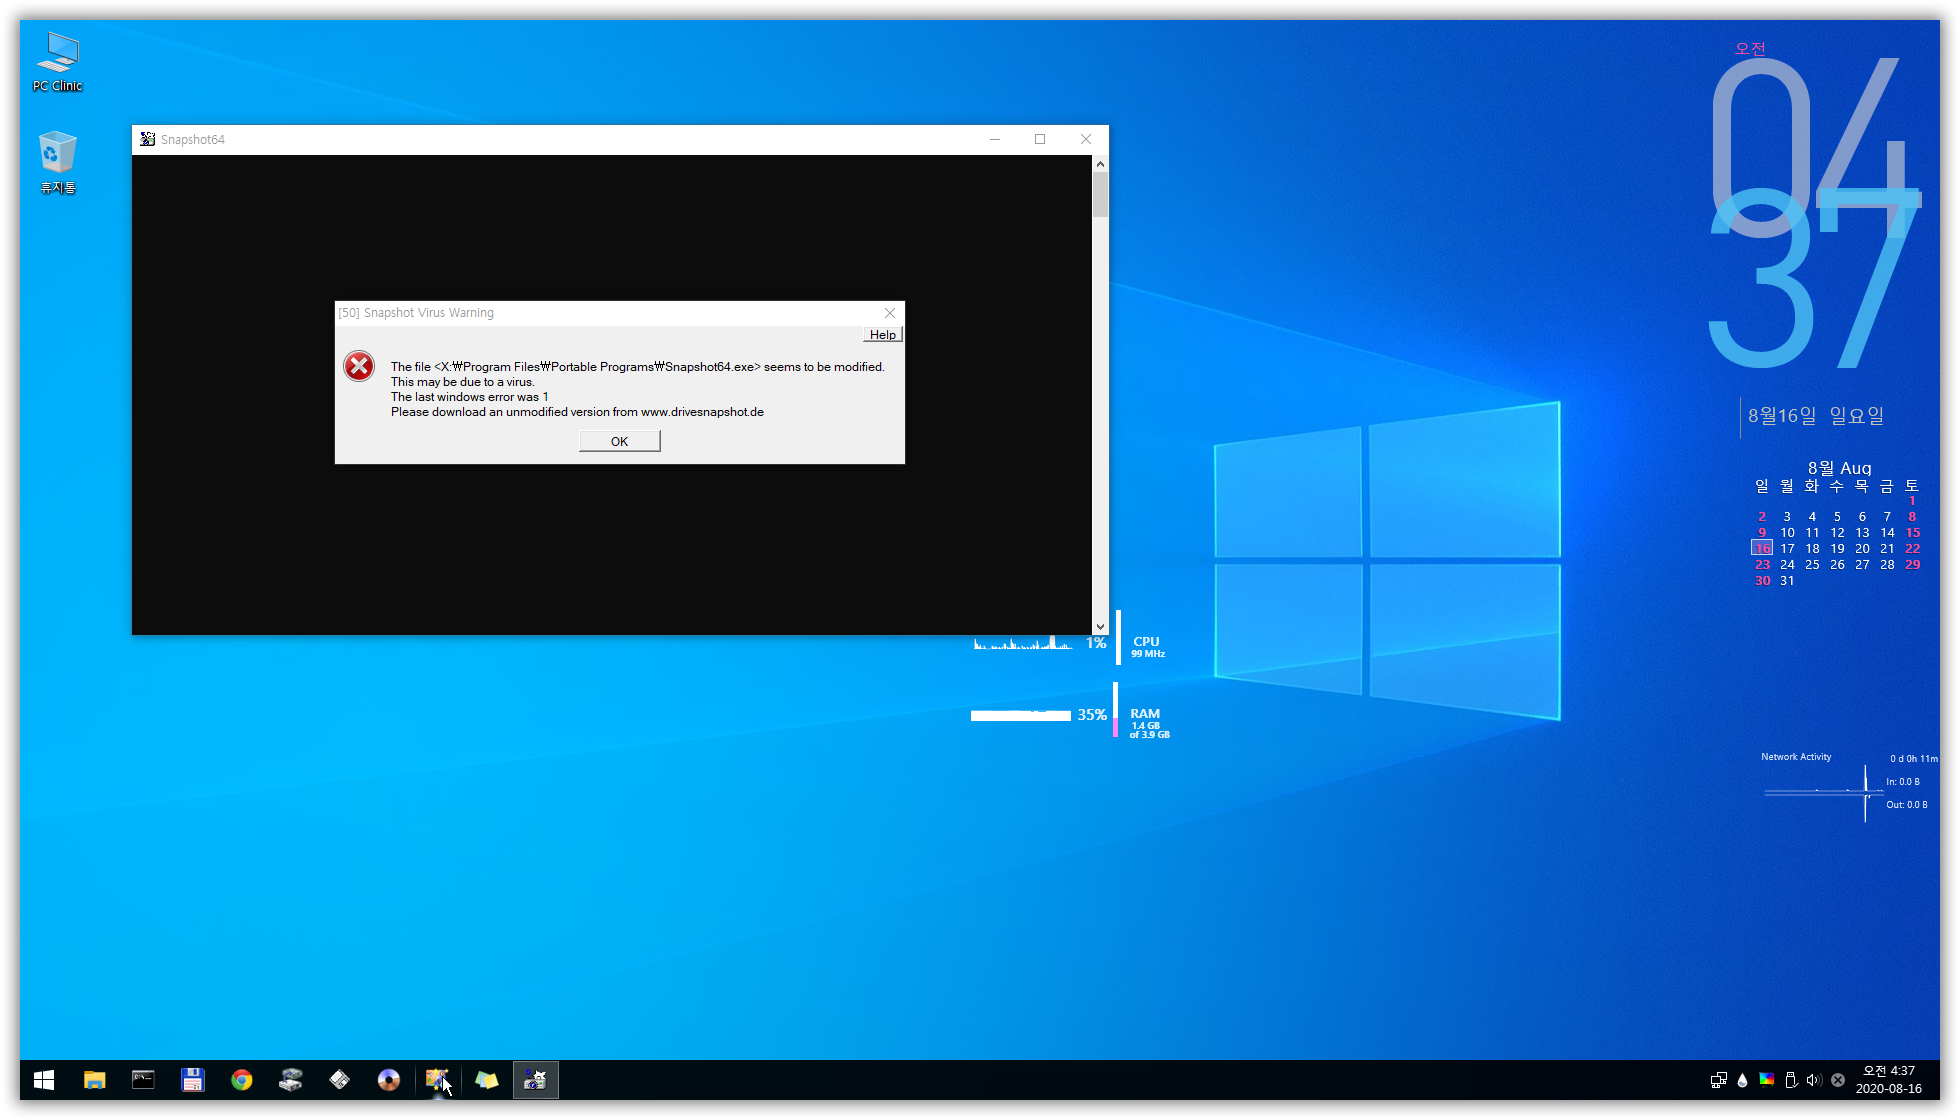Open File Explorer from the taskbar
Viewport: 1960px width, 1120px height.
(95, 1080)
